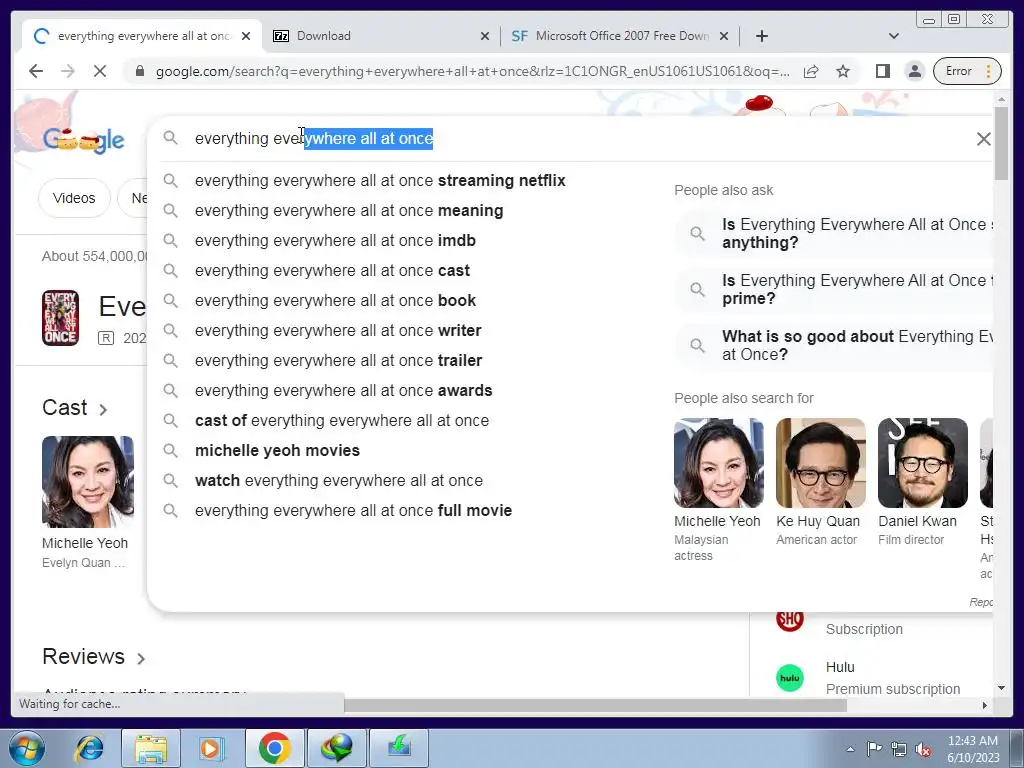Click the Google doodle logo
Screen dimensions: 1024x768
click(84, 140)
